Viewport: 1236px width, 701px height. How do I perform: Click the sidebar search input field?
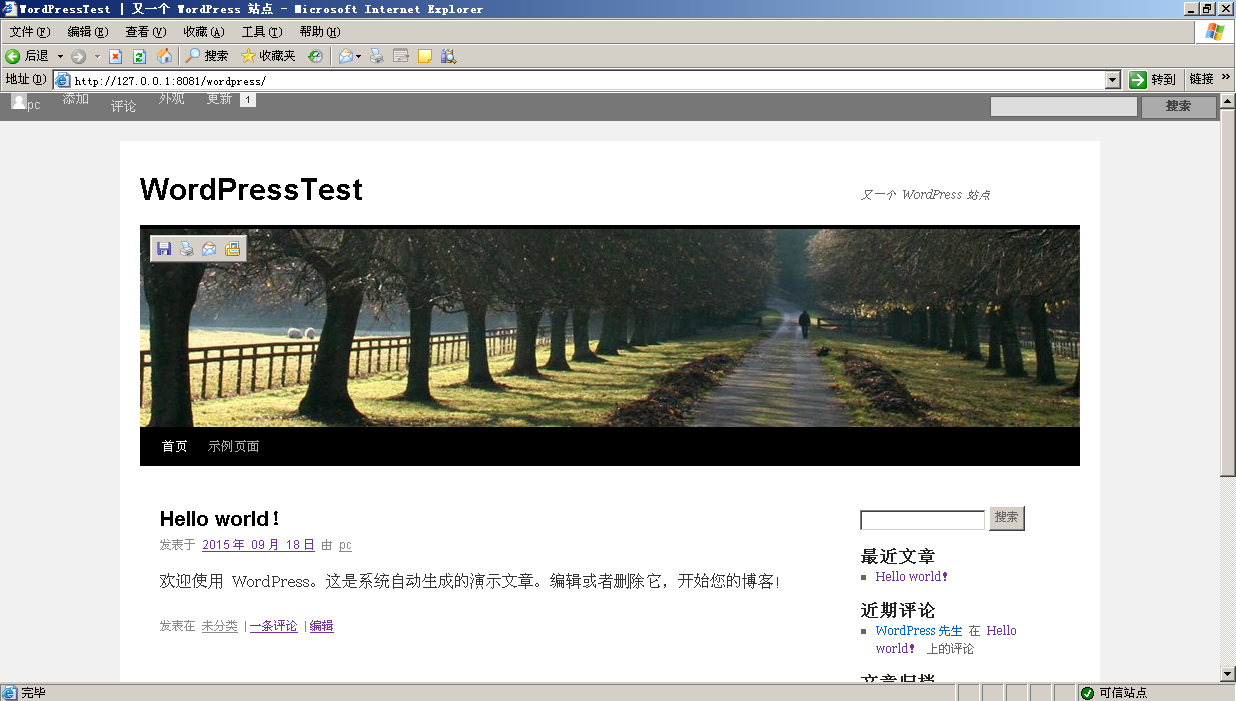[922, 520]
